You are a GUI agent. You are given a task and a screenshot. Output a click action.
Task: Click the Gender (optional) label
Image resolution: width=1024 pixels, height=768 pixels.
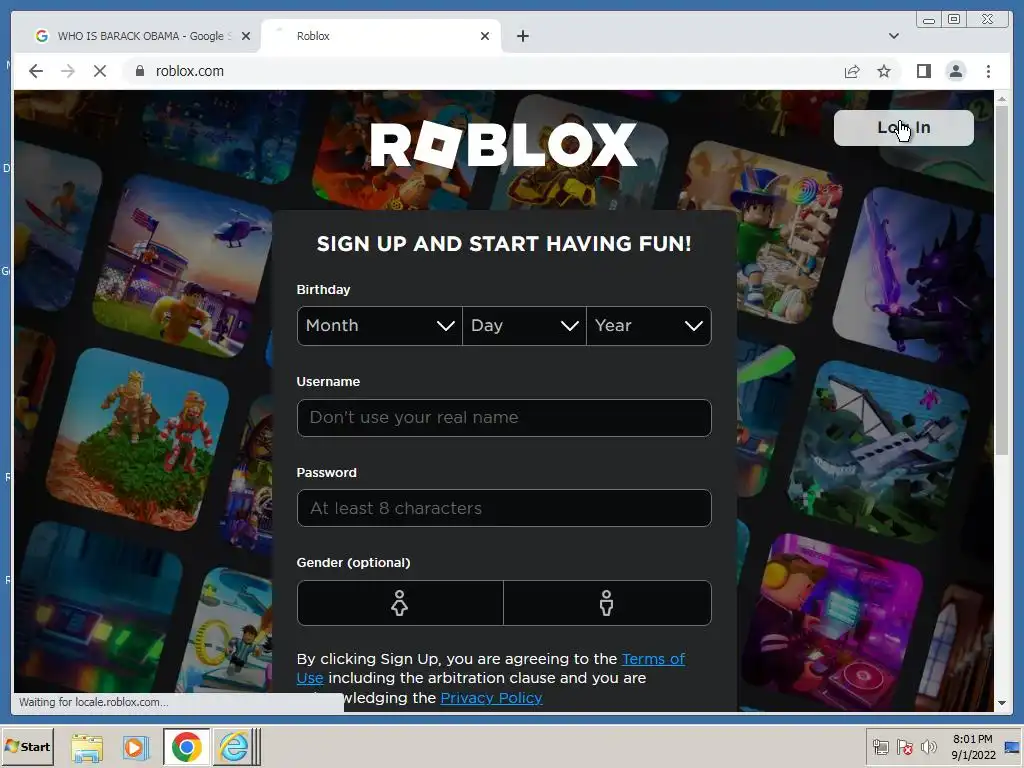click(353, 562)
